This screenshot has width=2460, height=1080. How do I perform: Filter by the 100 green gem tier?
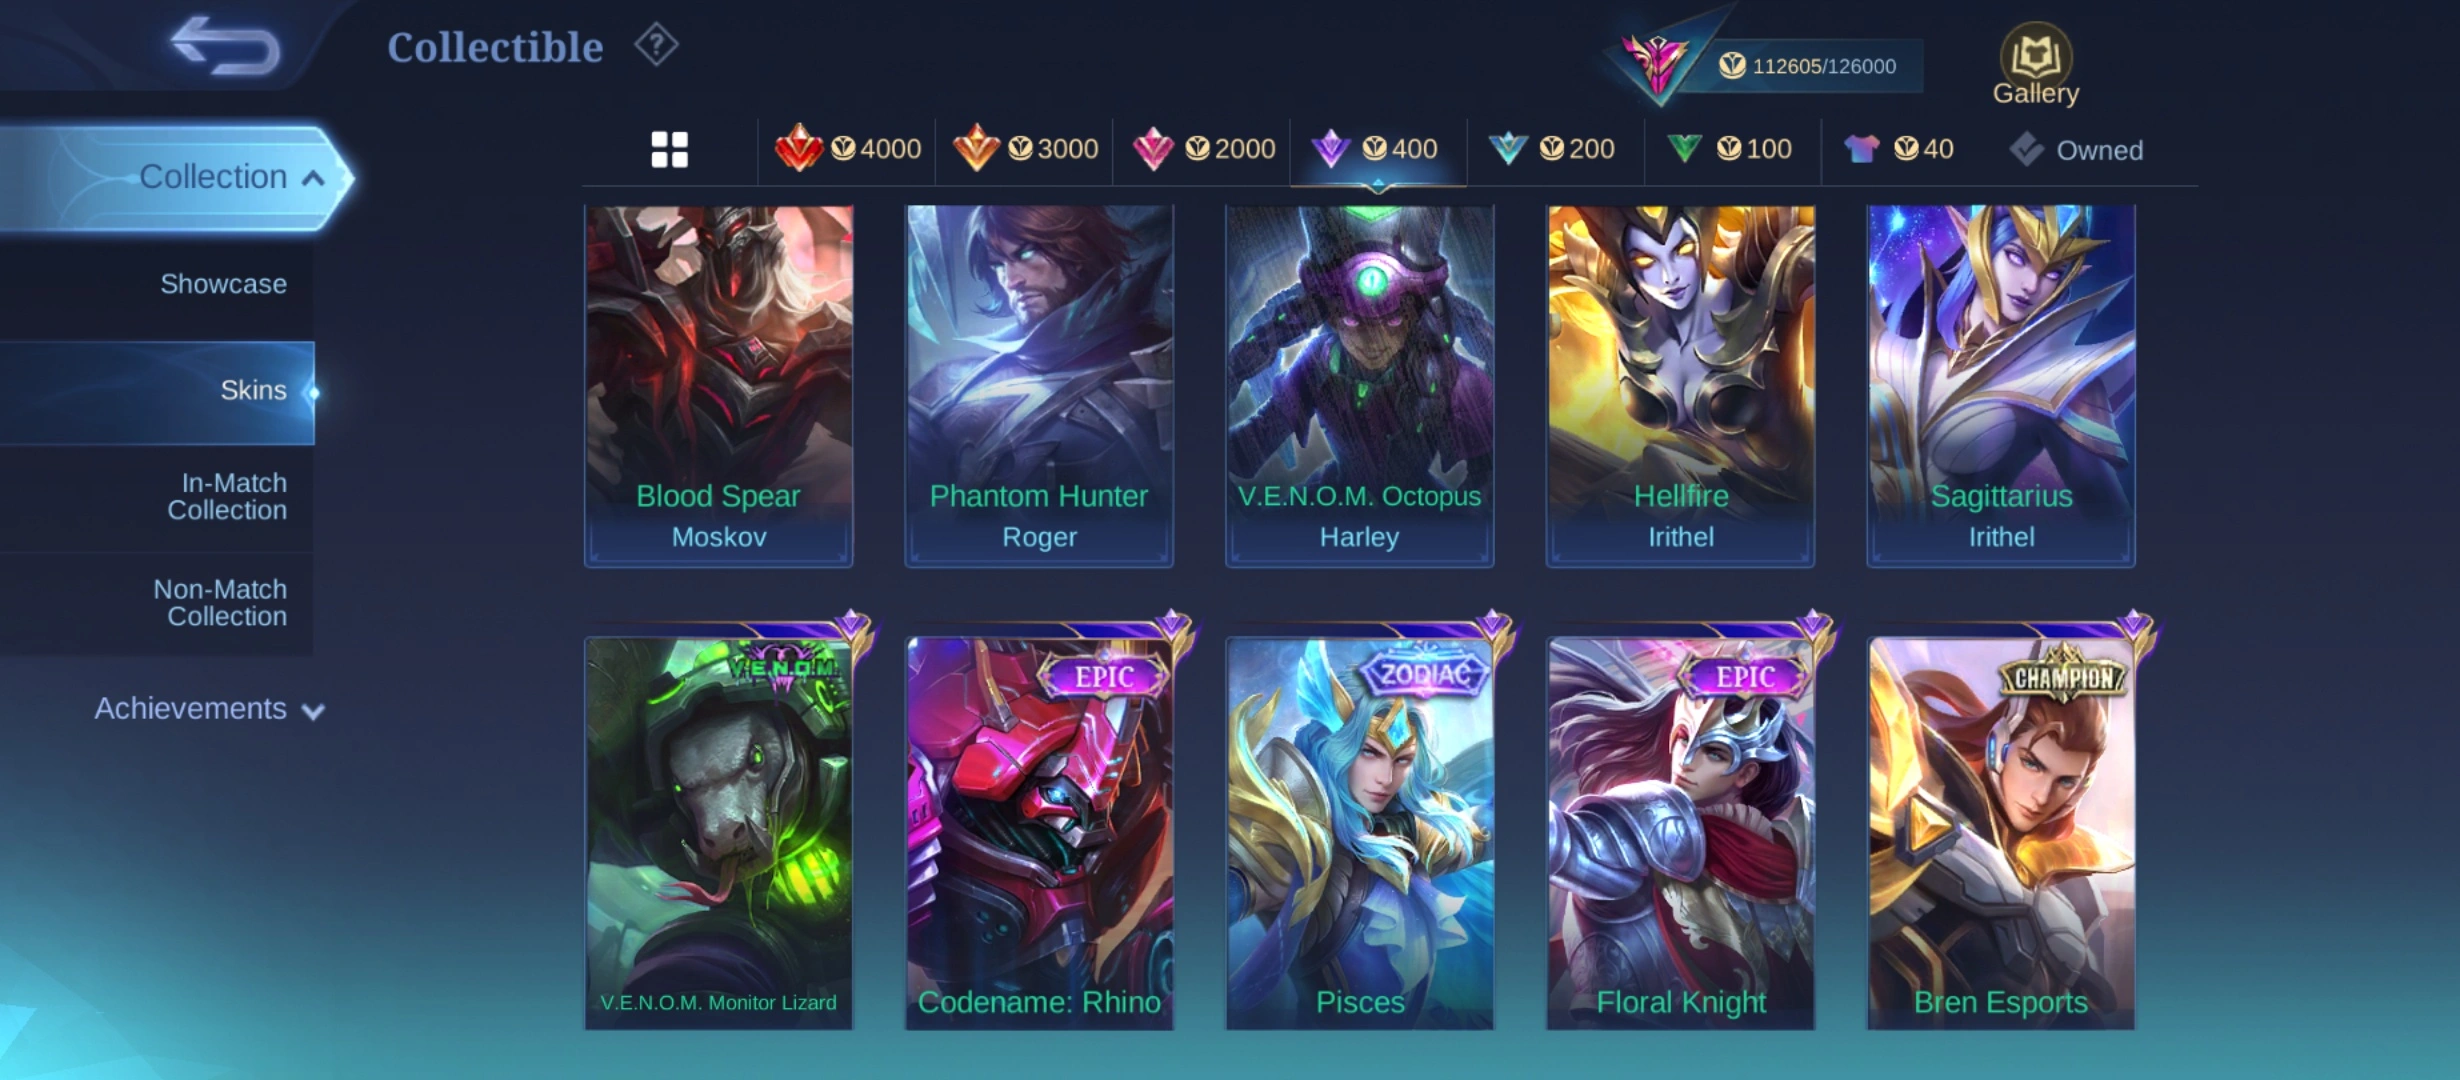point(1730,149)
